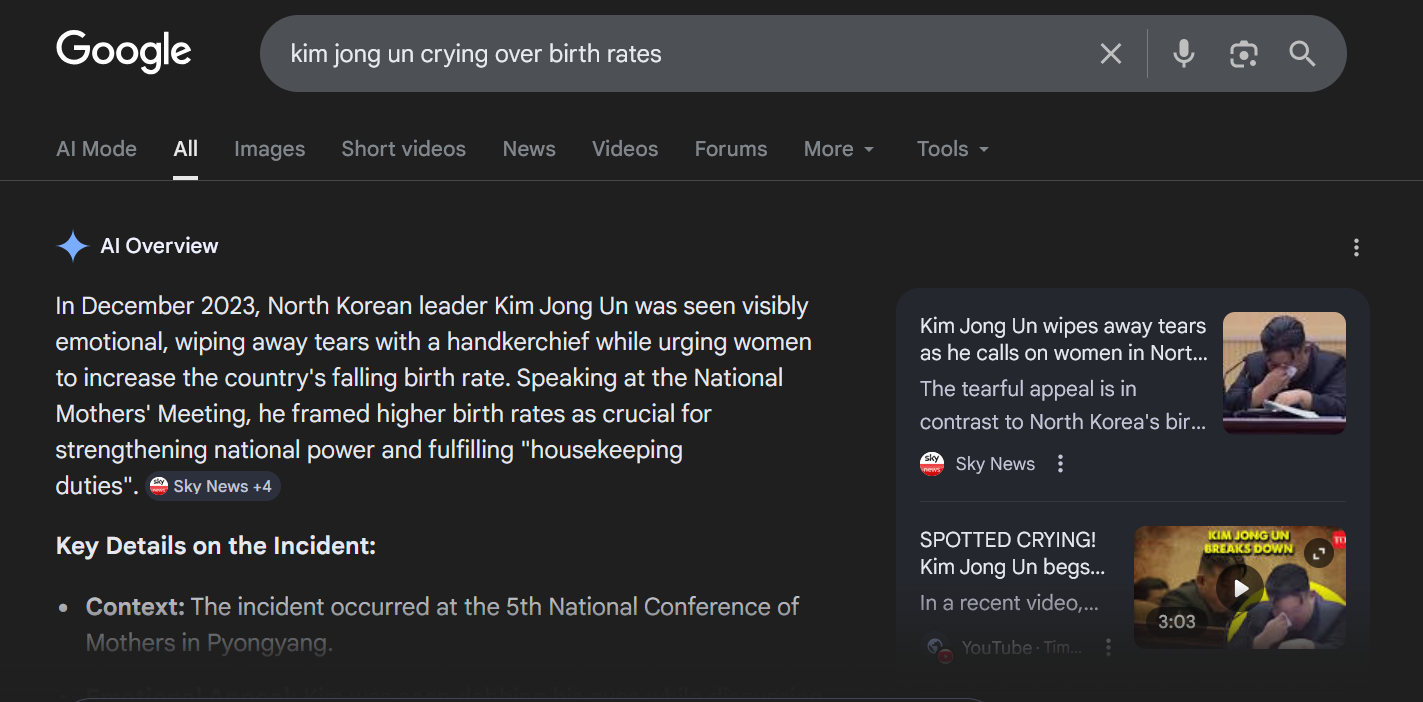Open SPOTTED CRYING YouTube video link
The width and height of the screenshot is (1423, 702).
tap(1012, 553)
